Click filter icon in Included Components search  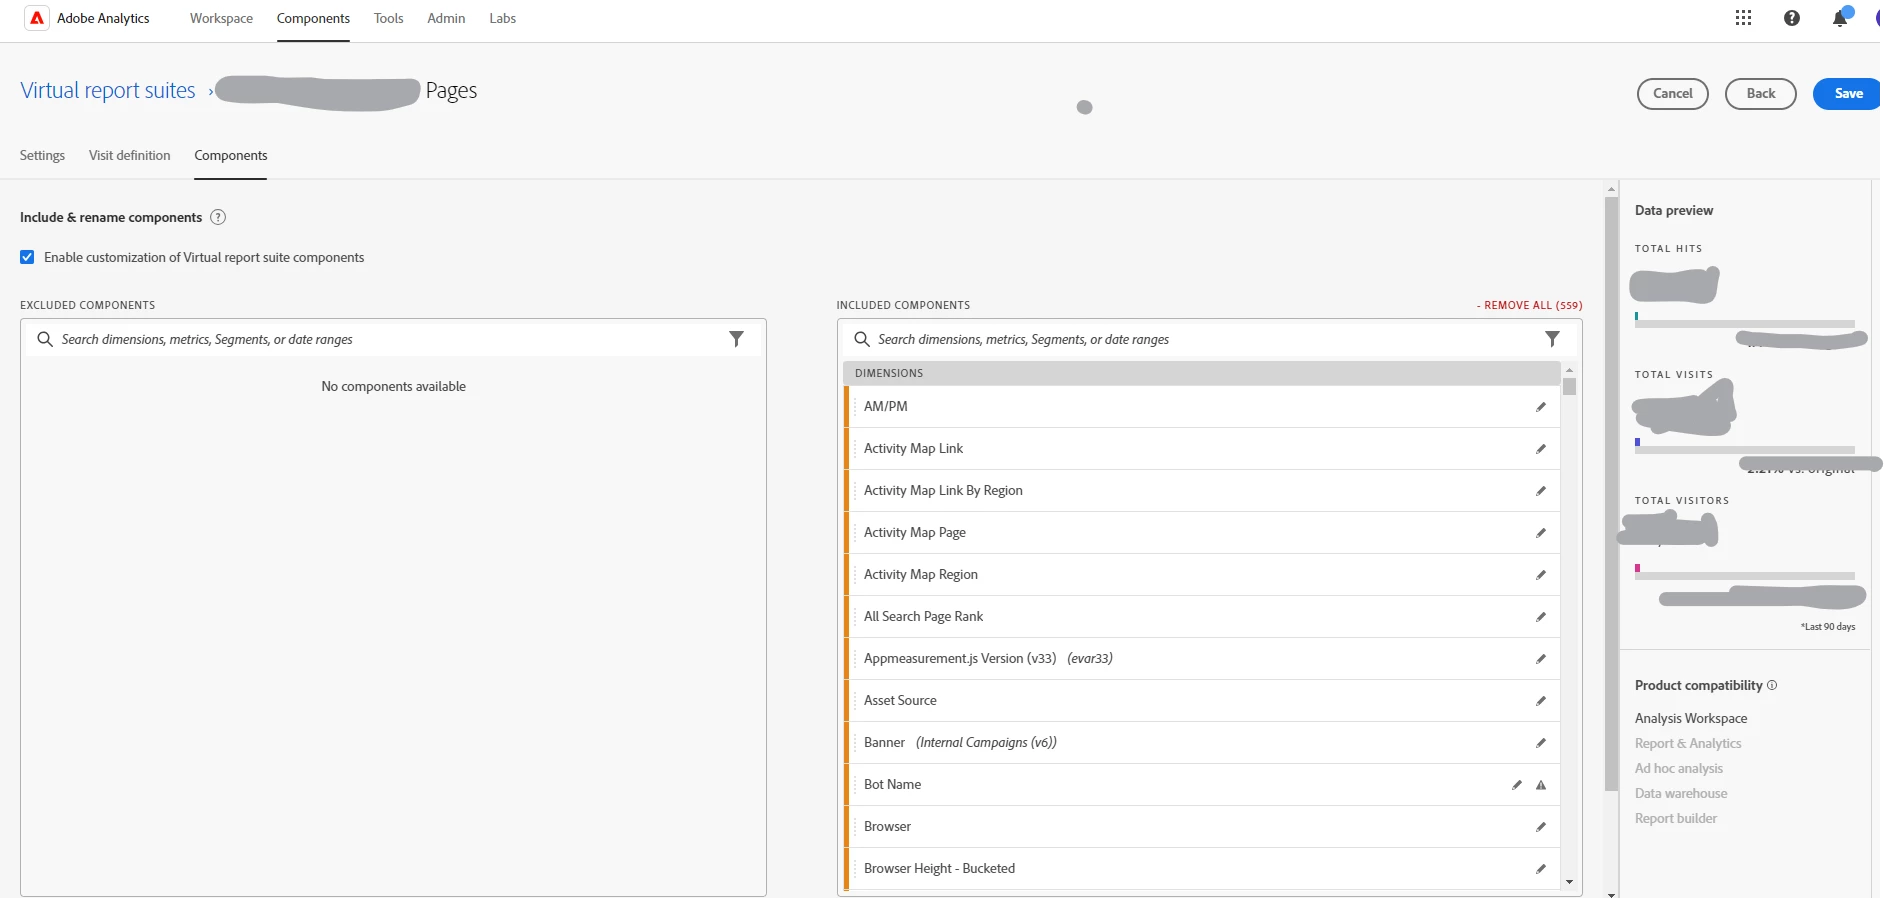(x=1552, y=339)
